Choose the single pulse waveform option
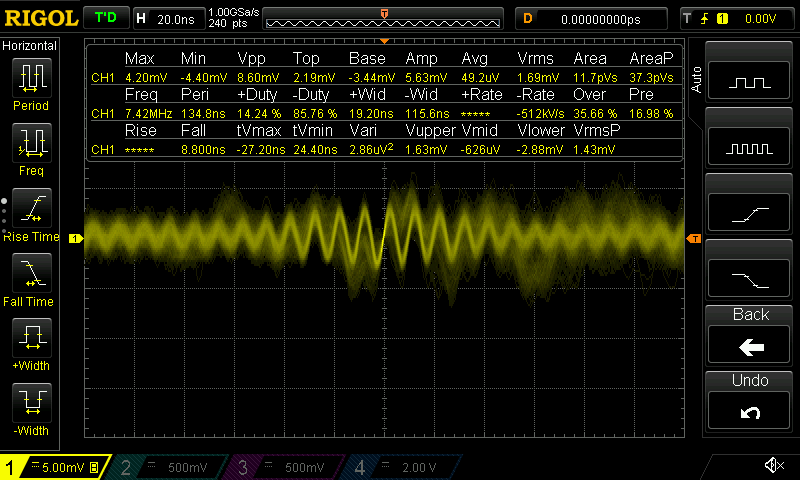The width and height of the screenshot is (800, 480). (750, 83)
